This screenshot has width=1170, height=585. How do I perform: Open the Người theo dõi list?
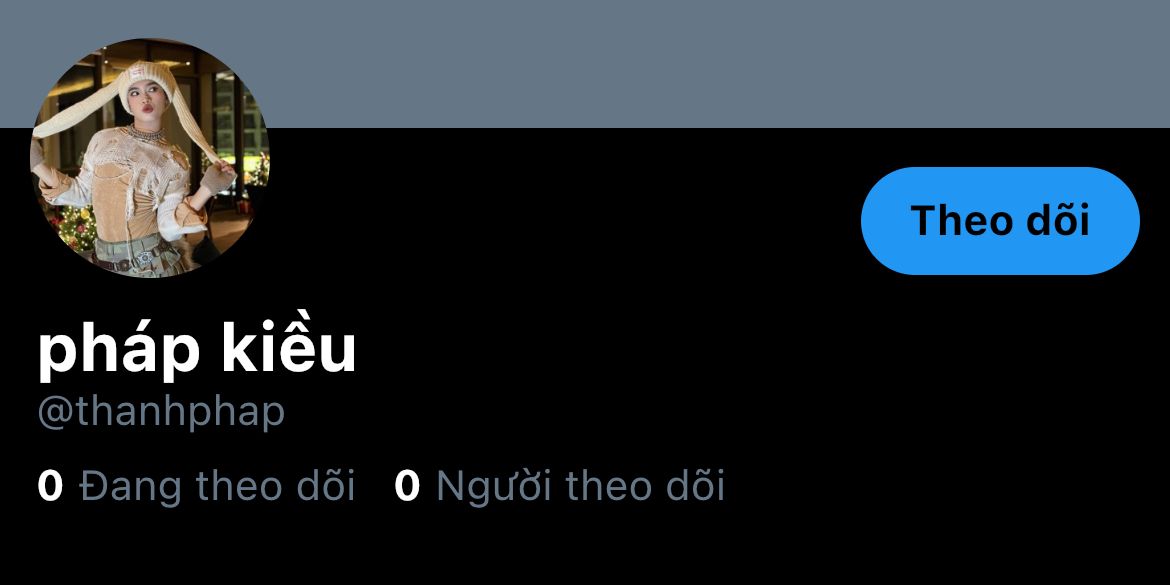[560, 486]
